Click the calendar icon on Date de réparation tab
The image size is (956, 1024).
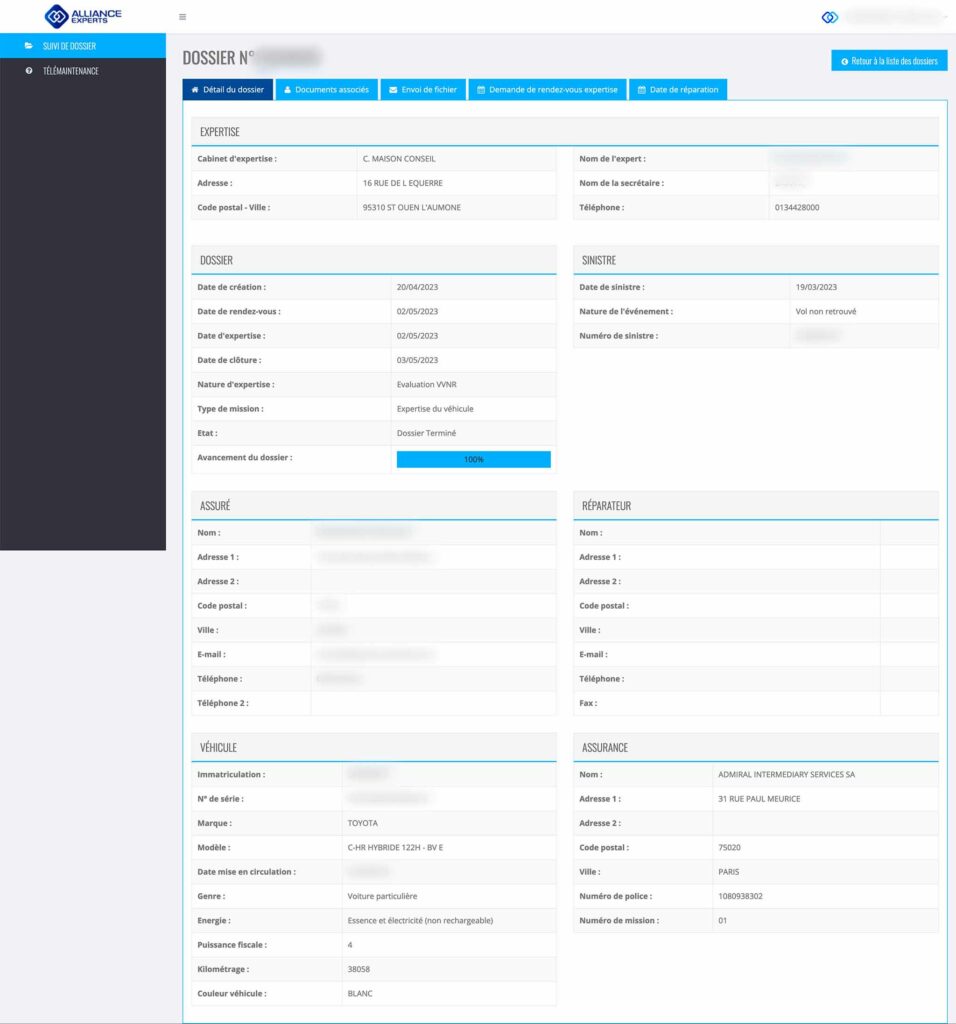[642, 90]
